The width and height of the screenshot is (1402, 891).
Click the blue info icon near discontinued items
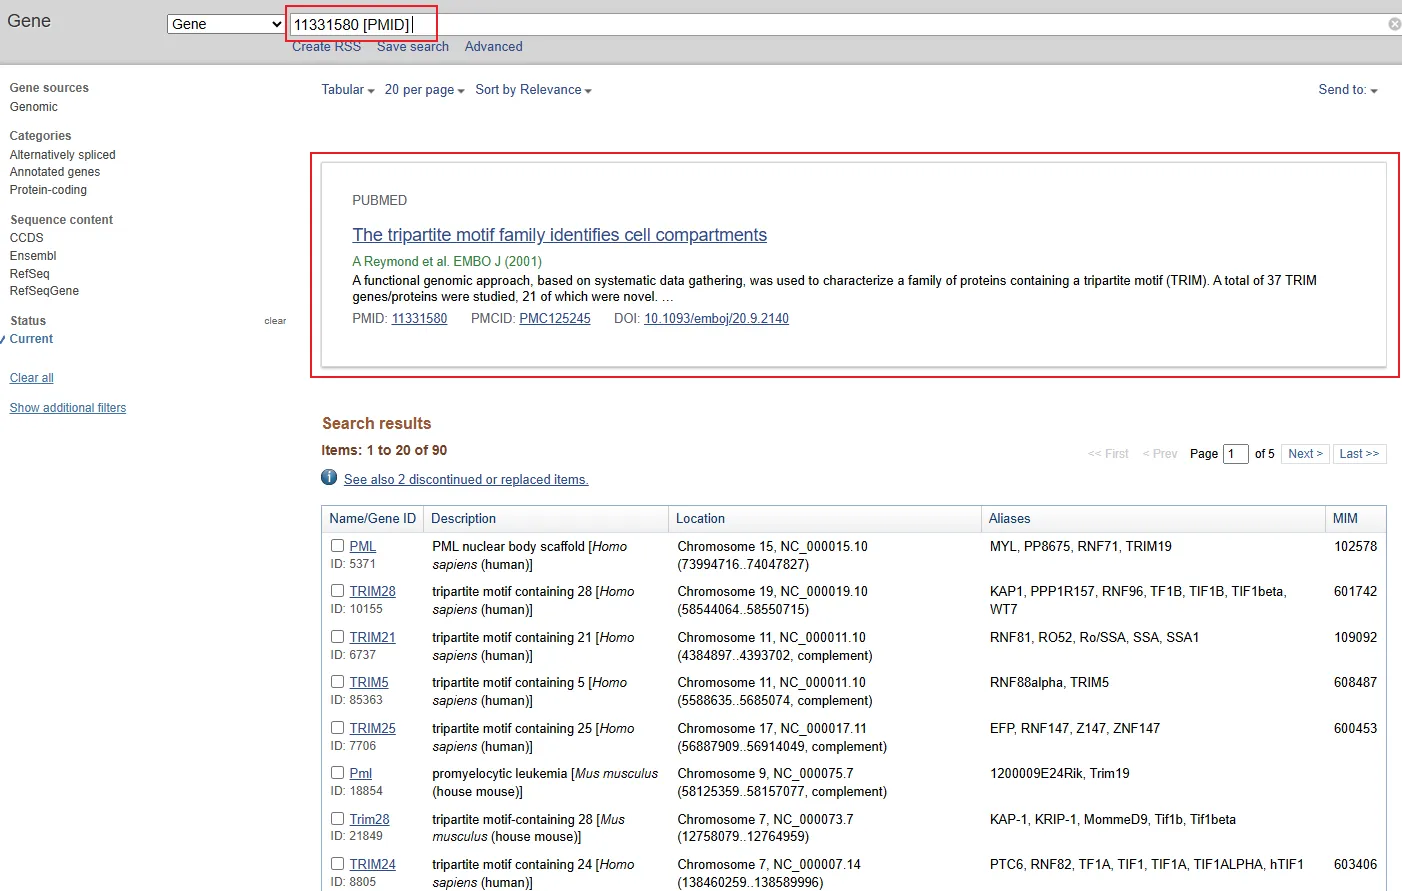pos(329,478)
